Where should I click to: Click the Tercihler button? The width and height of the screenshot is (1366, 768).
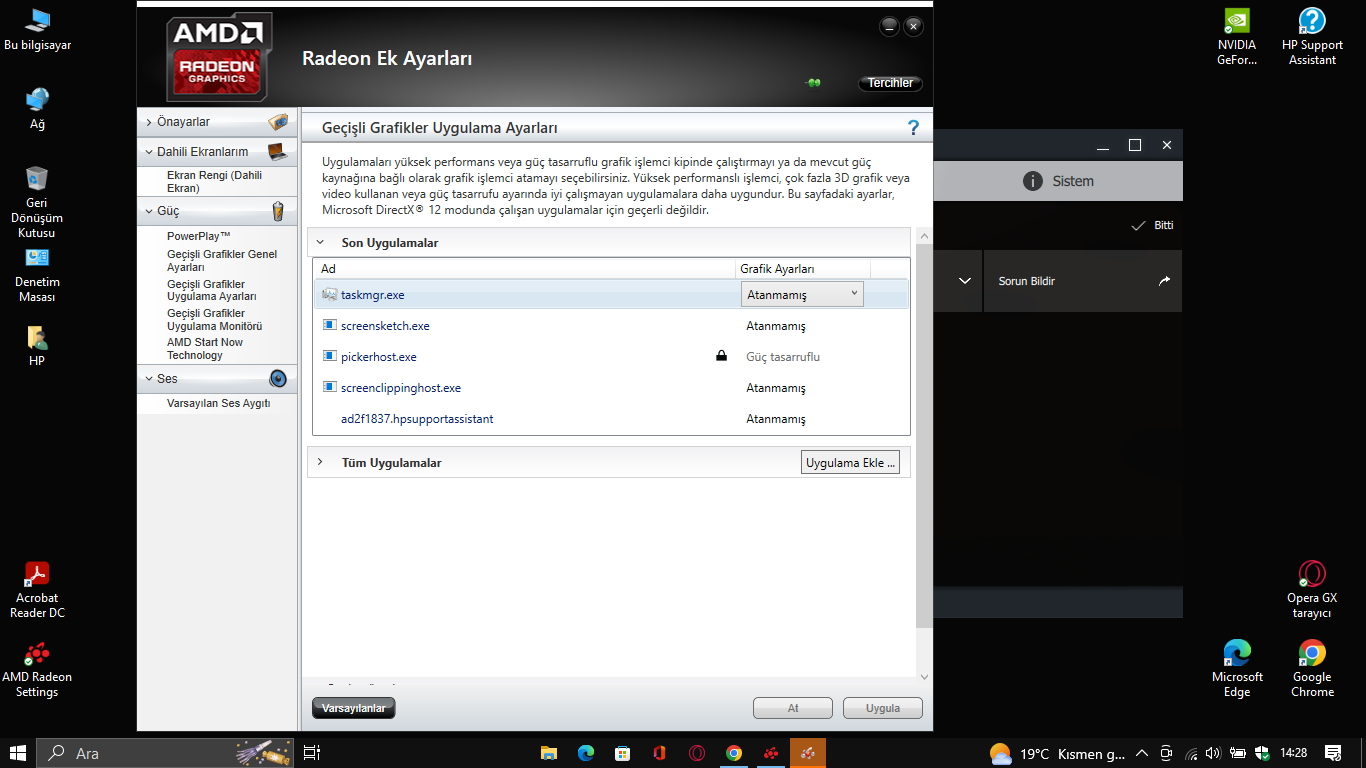coord(890,83)
